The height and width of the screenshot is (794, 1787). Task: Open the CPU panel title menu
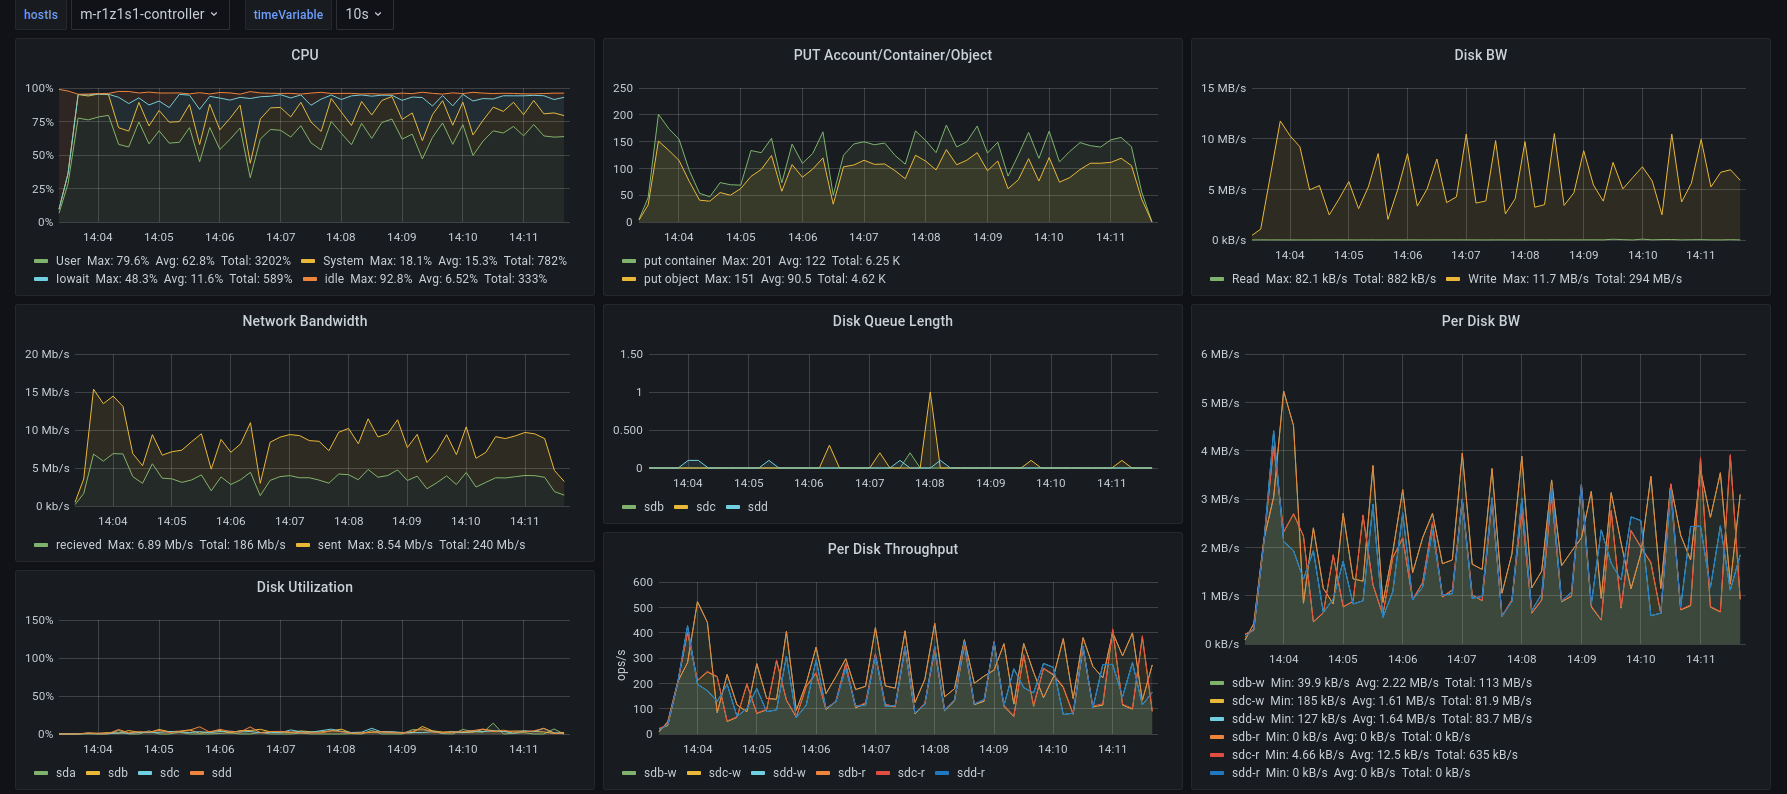coord(304,55)
